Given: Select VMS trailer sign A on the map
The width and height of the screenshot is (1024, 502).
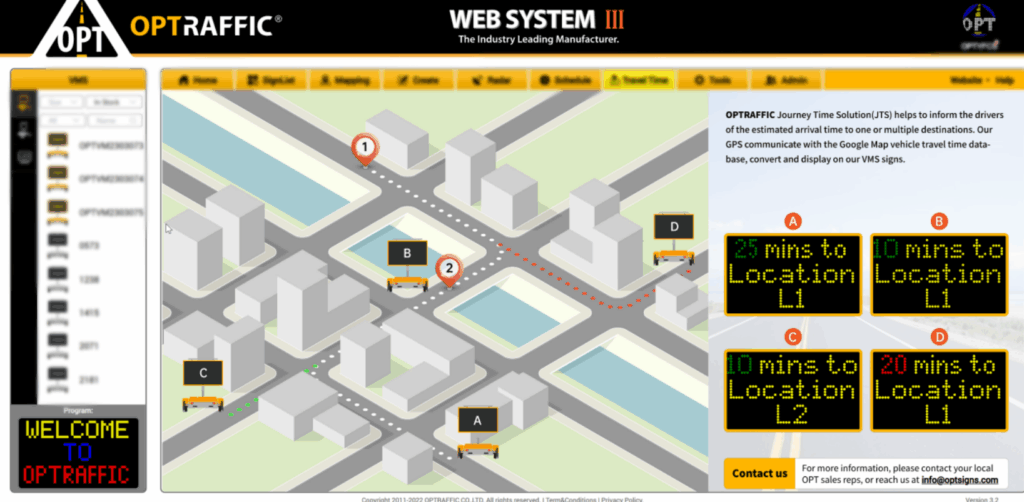Looking at the screenshot, I should 477,432.
